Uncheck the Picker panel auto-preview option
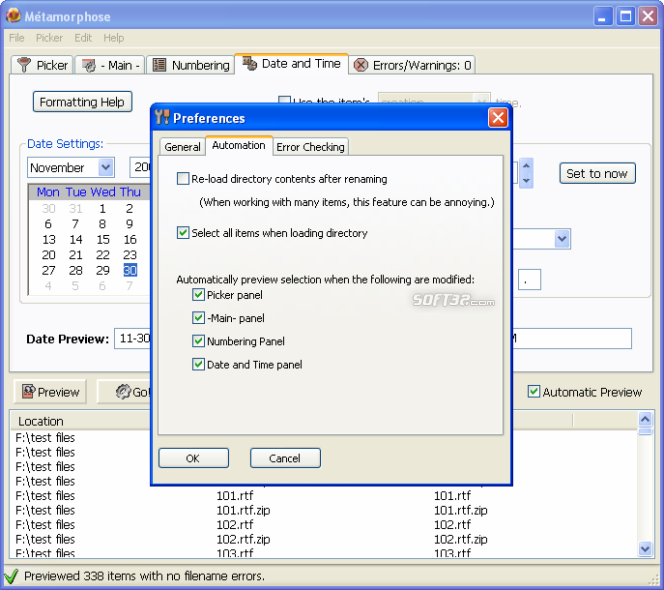This screenshot has height=590, width=664. pyautogui.click(x=198, y=294)
